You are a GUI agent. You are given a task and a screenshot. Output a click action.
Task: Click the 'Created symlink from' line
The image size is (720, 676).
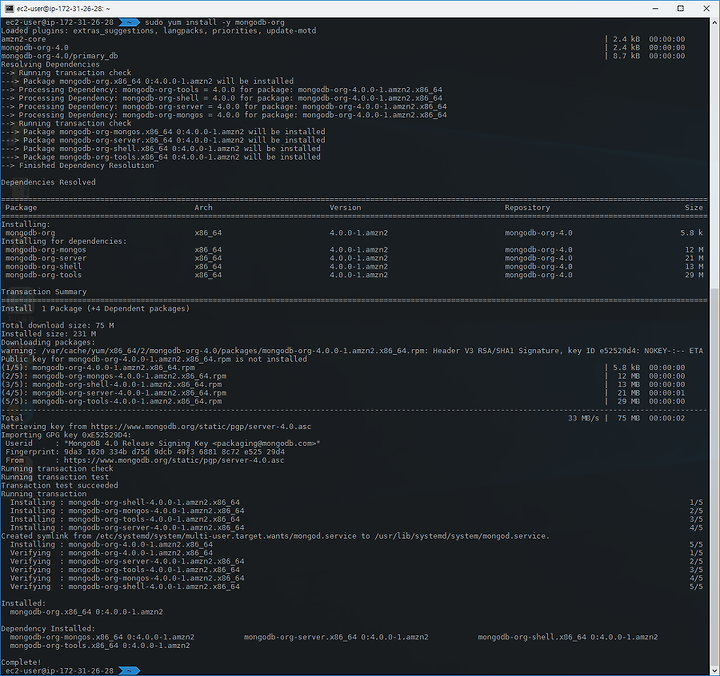click(275, 536)
